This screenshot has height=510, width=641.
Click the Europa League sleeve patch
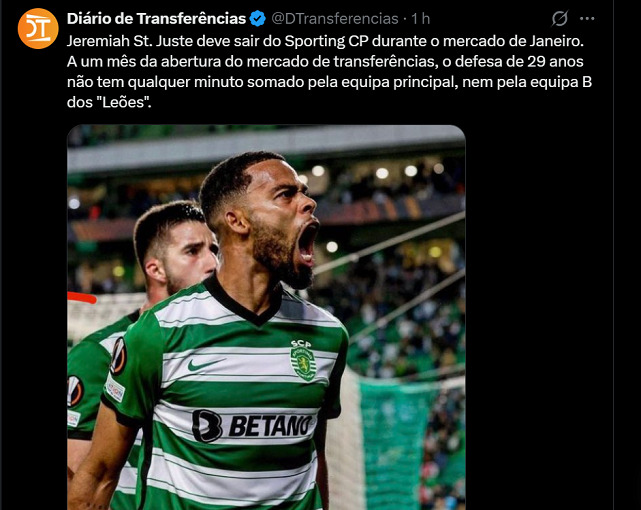point(119,356)
